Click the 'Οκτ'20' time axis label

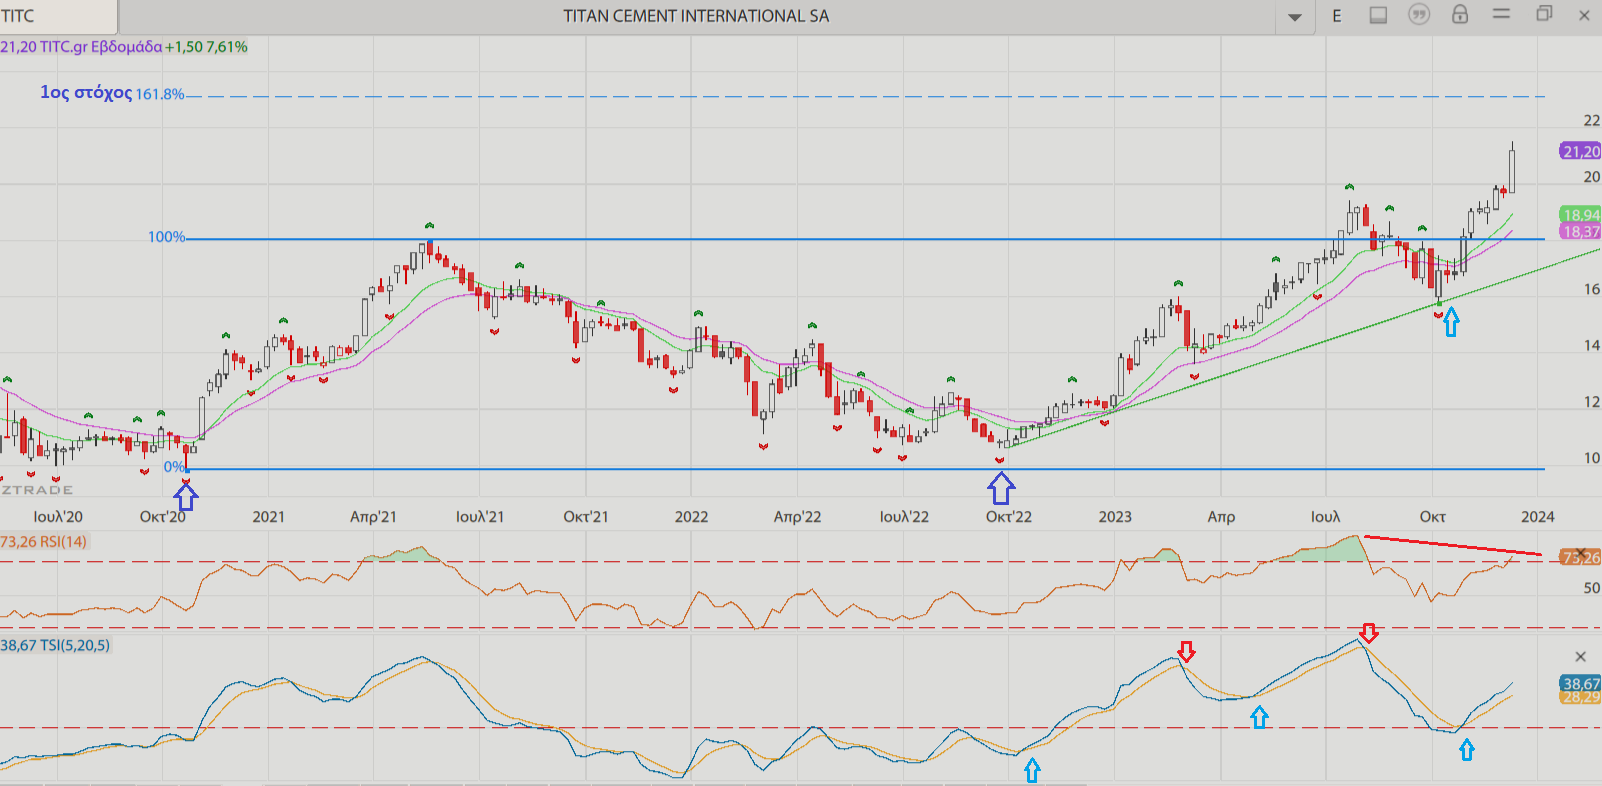[x=163, y=517]
